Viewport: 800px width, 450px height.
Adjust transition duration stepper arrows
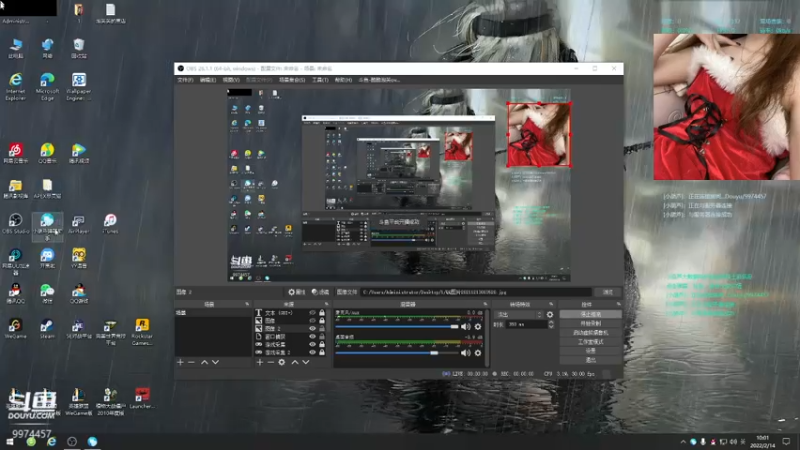[x=551, y=324]
